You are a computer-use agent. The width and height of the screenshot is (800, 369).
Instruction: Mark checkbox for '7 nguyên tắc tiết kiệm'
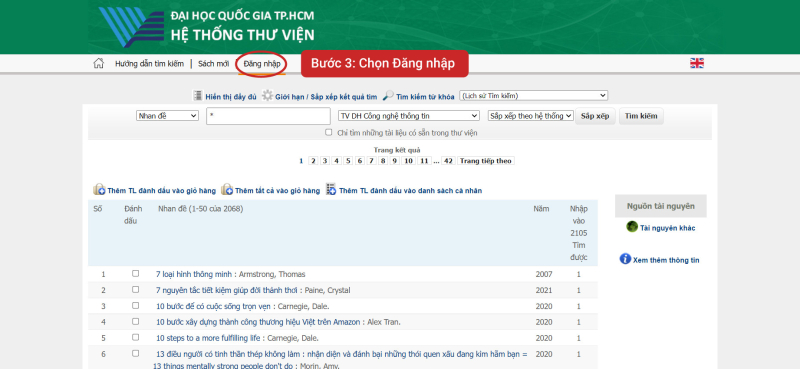(x=135, y=289)
